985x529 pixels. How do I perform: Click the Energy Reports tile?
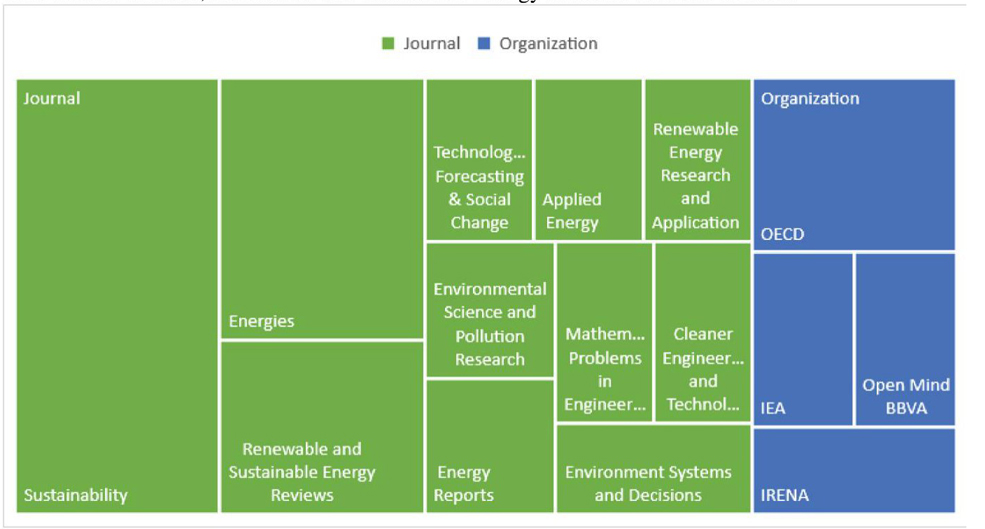click(x=489, y=446)
